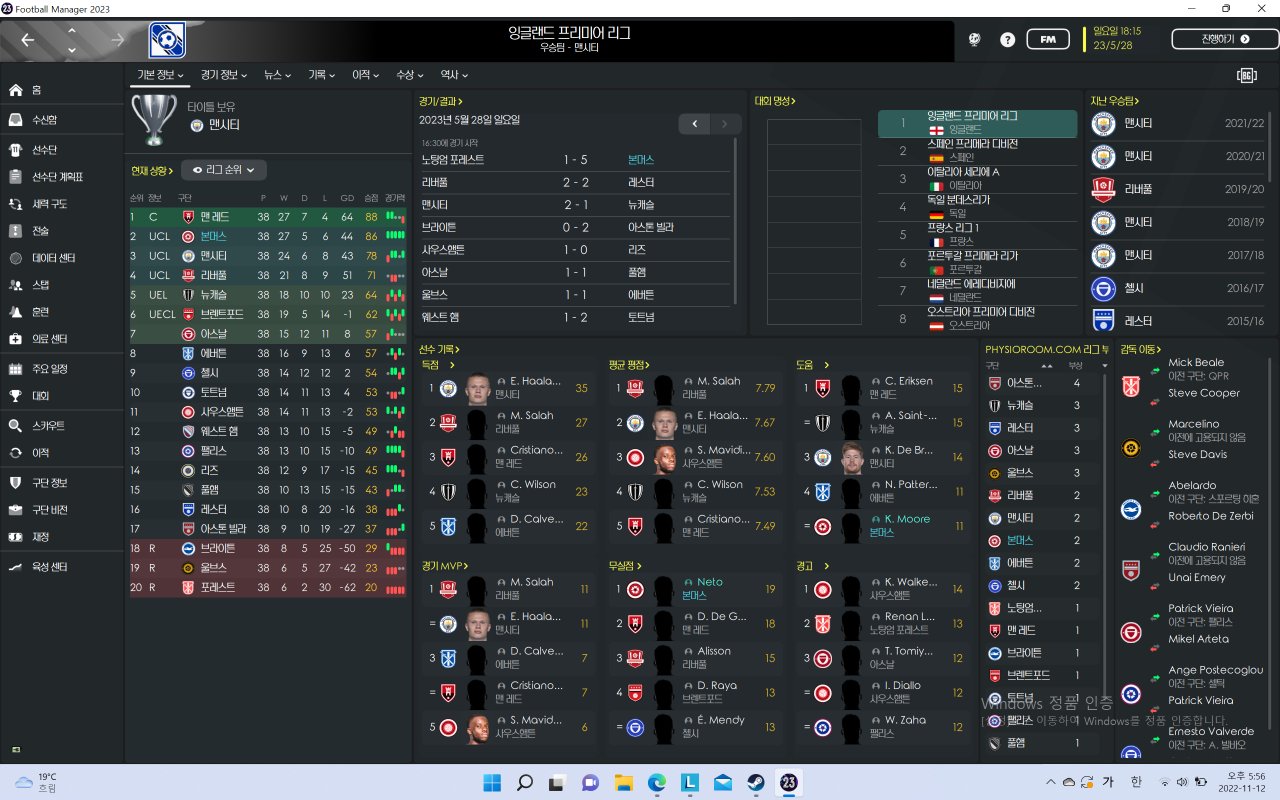Open the 노팅엄 포레스트 1 - 5 본머스 result

click(577, 160)
